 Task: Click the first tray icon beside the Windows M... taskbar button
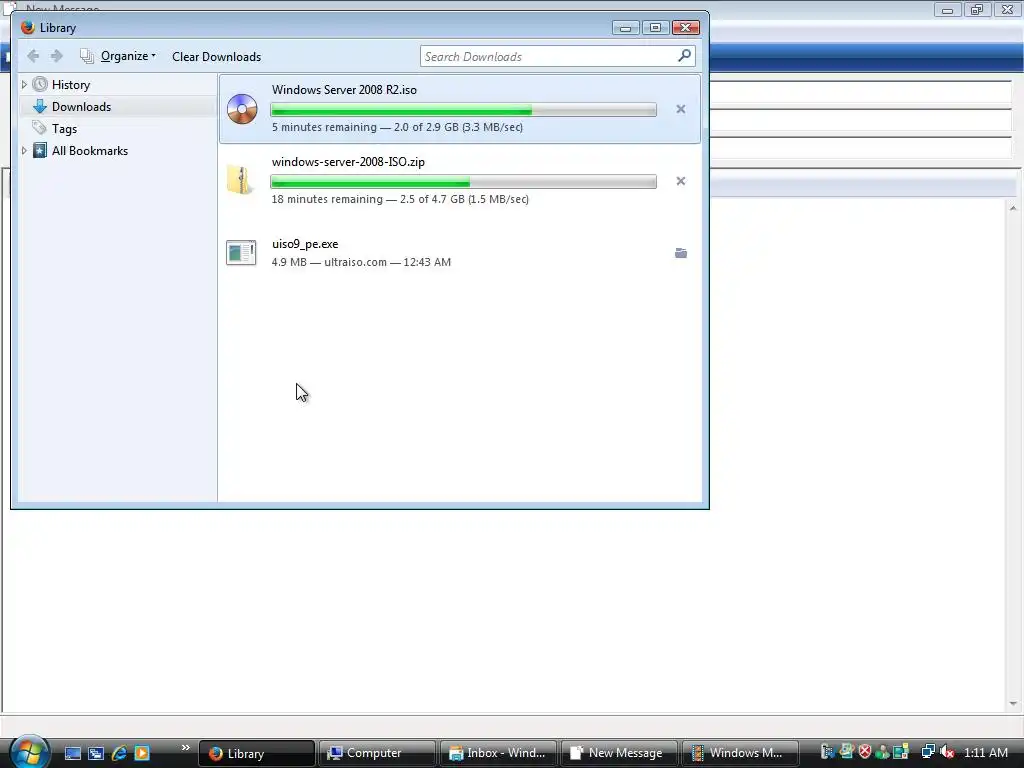(x=827, y=752)
